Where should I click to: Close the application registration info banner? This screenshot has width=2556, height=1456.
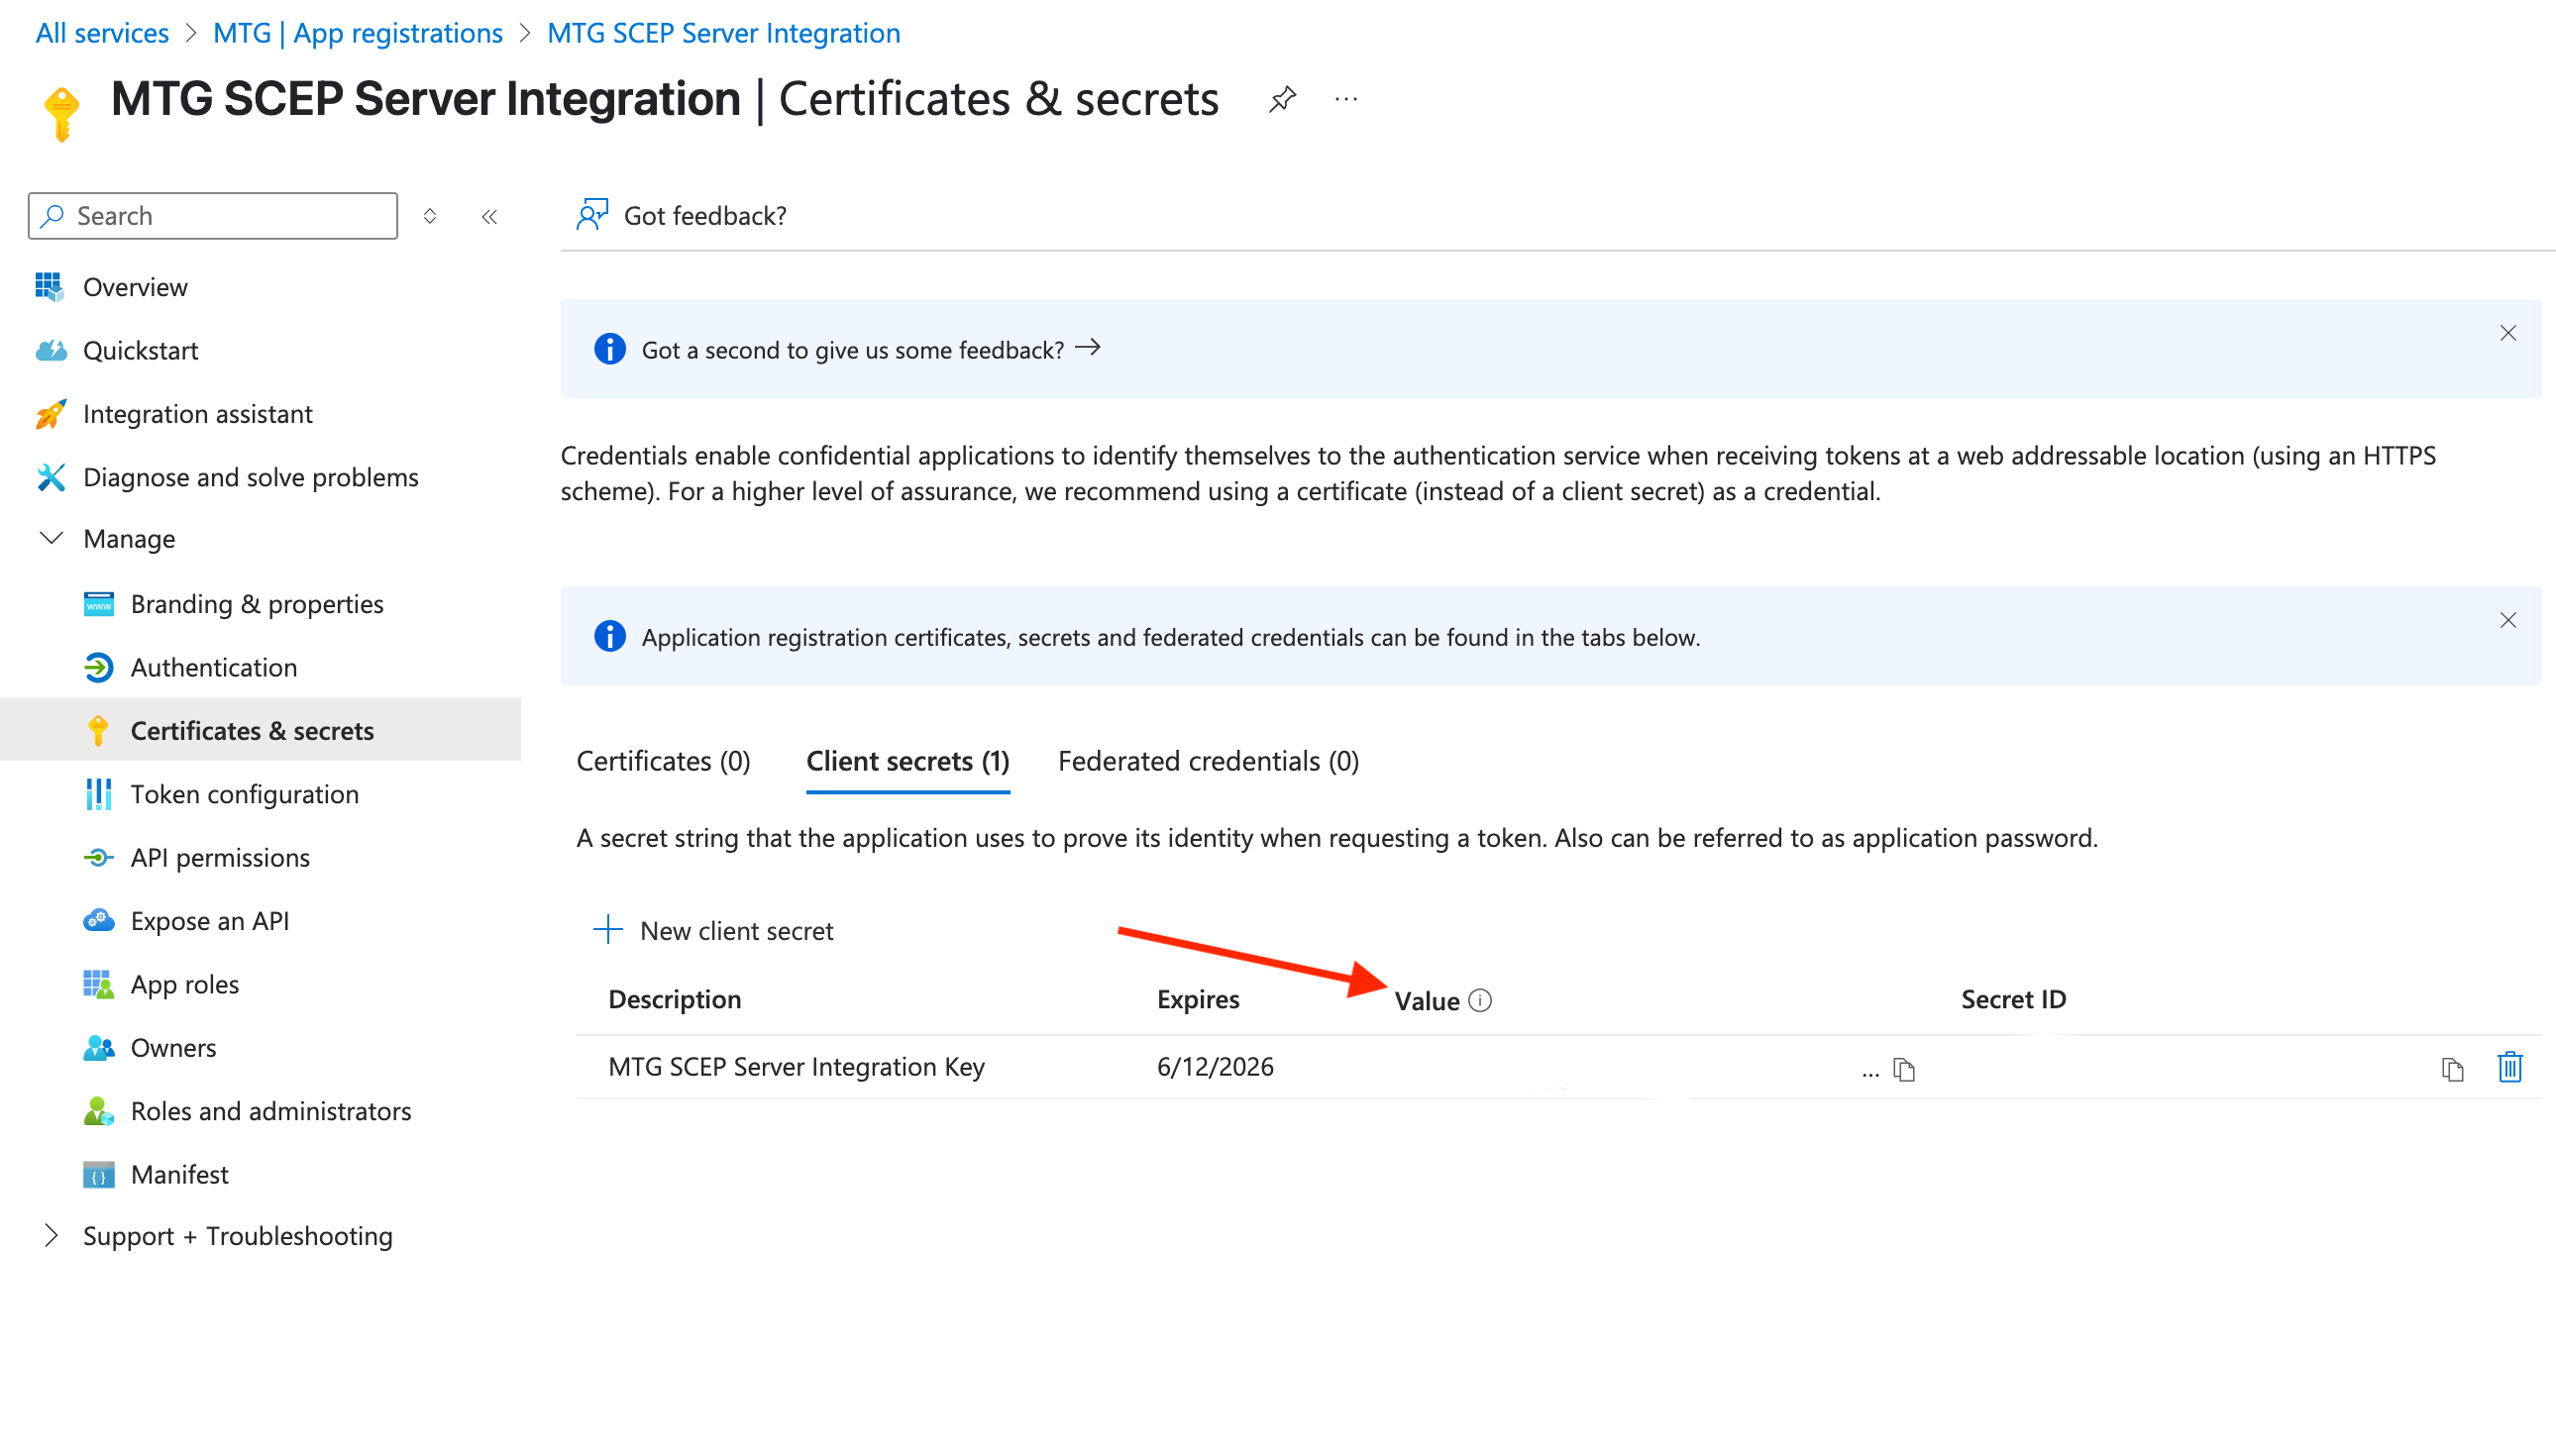click(x=2507, y=620)
